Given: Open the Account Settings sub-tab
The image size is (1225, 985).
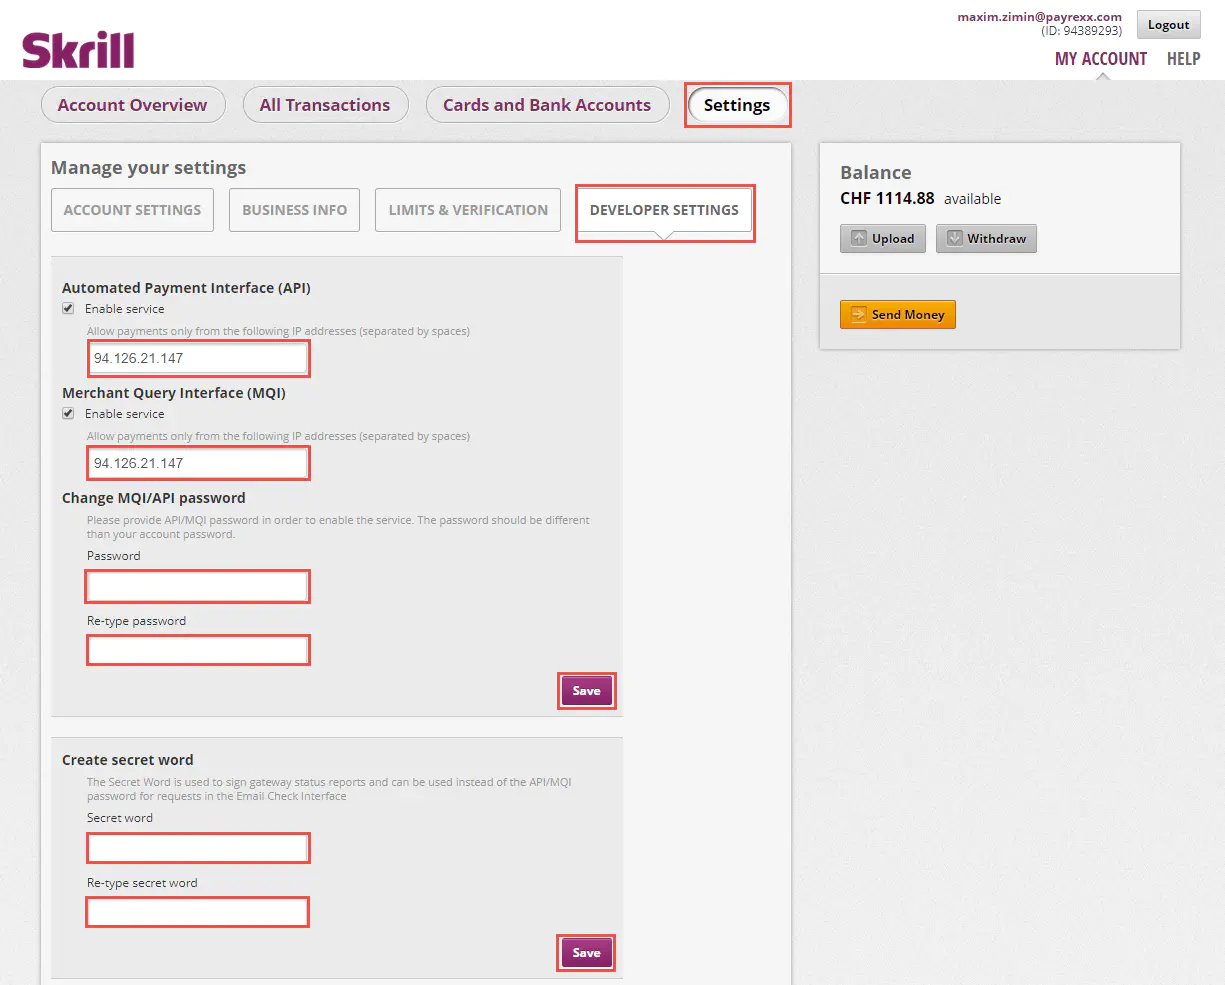Looking at the screenshot, I should click(132, 210).
